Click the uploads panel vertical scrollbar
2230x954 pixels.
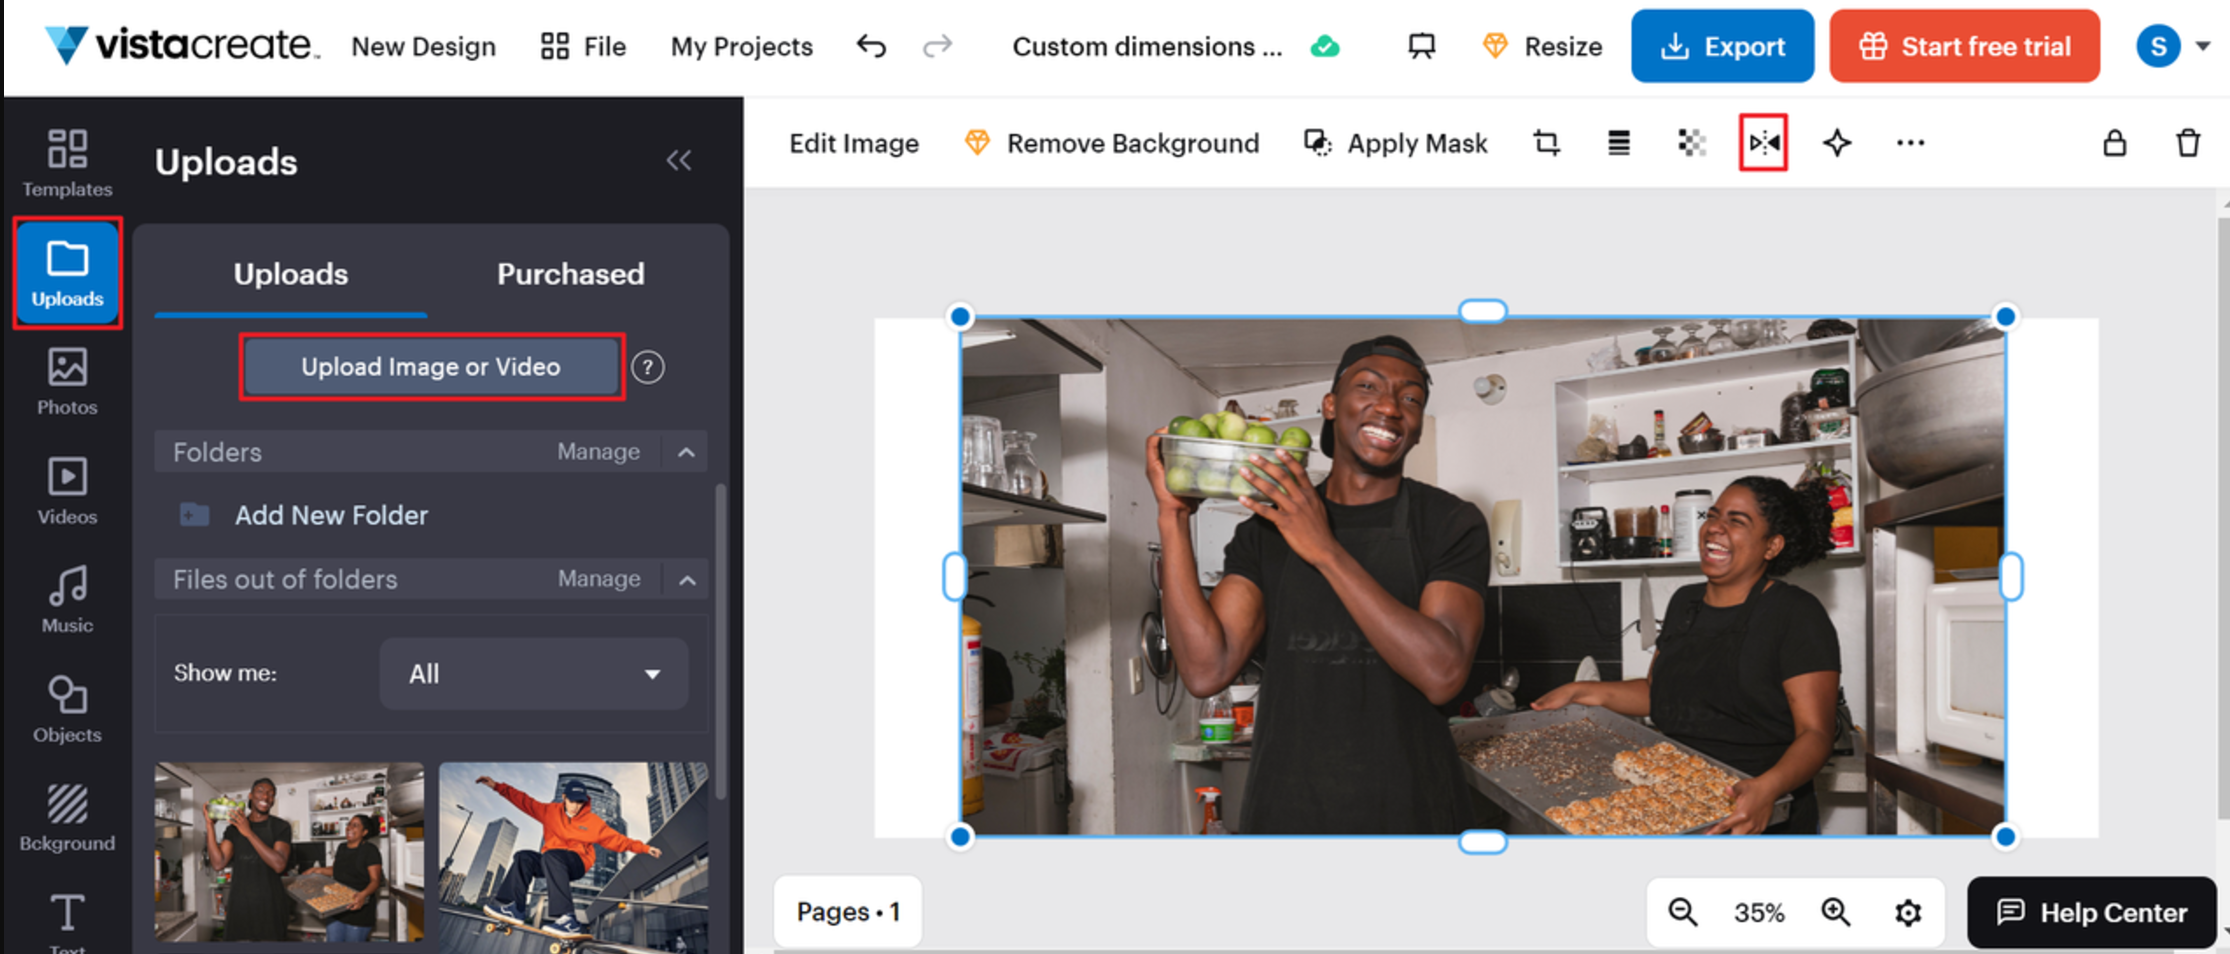click(x=720, y=640)
